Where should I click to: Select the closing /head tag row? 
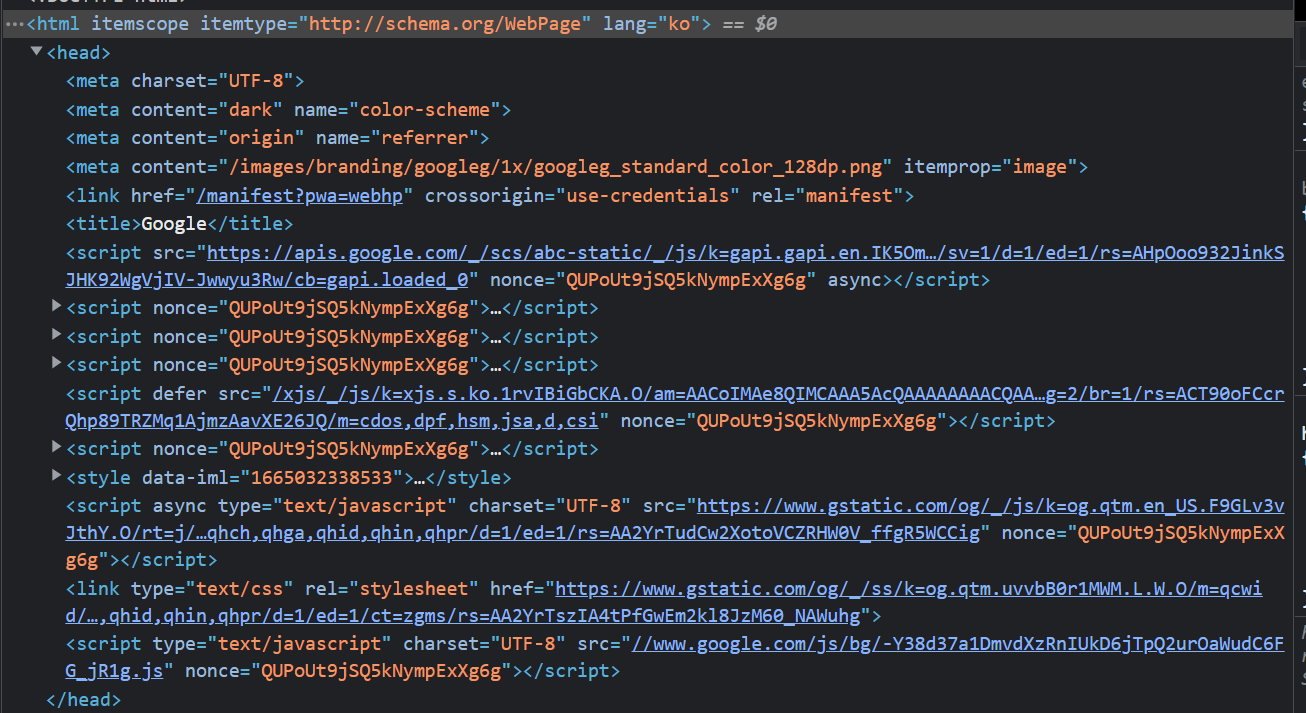[84, 700]
